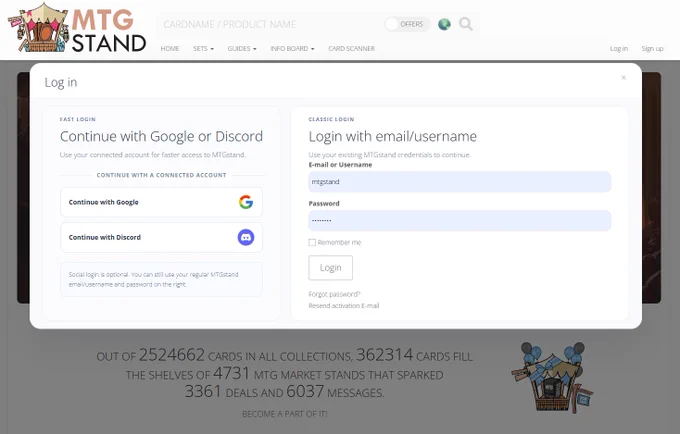Go to the HOME menu item
This screenshot has width=680, height=434.
[x=170, y=49]
